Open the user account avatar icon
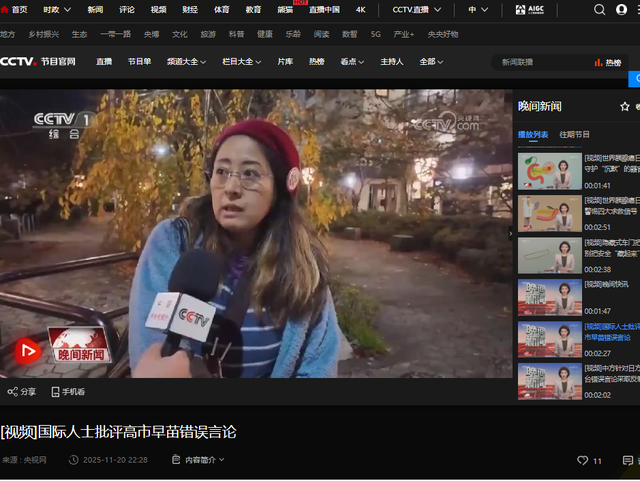 click(621, 9)
